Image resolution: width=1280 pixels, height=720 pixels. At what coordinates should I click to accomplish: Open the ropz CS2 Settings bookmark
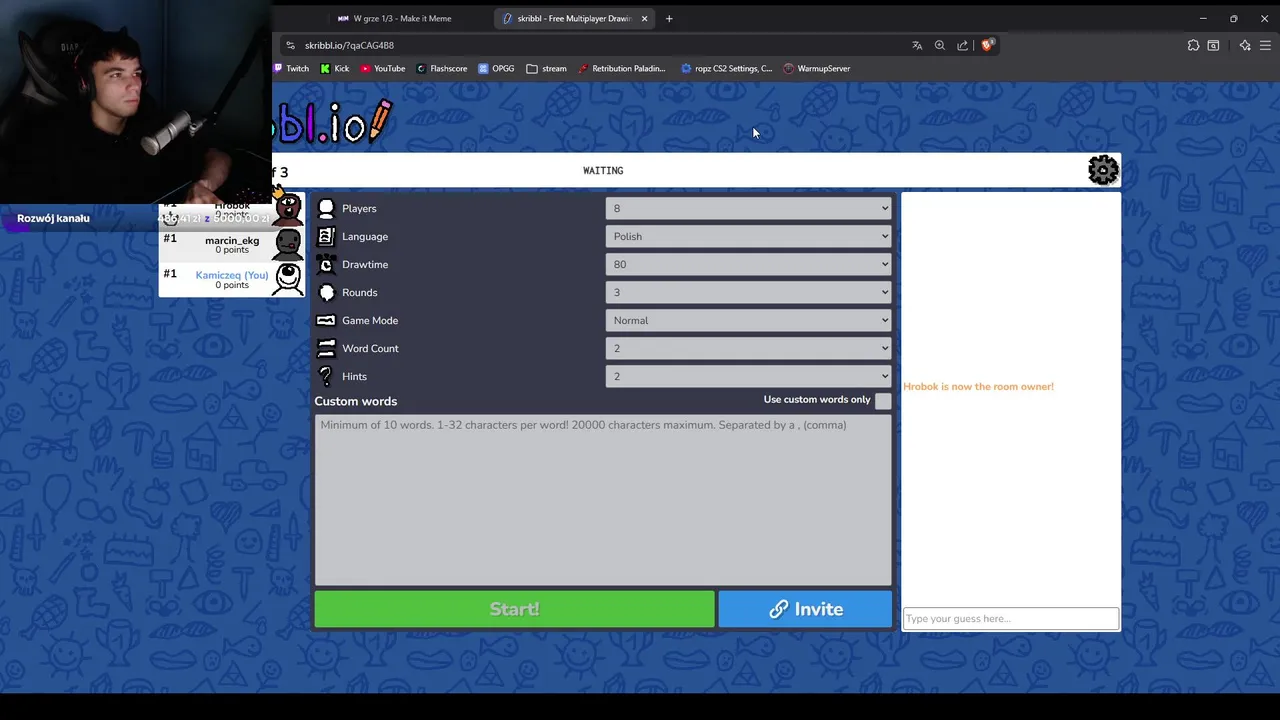726,68
